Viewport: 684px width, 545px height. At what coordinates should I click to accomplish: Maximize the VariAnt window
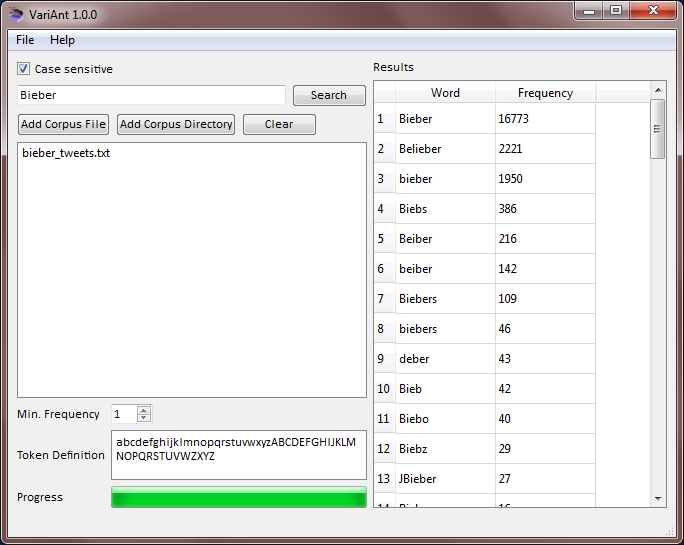615,11
